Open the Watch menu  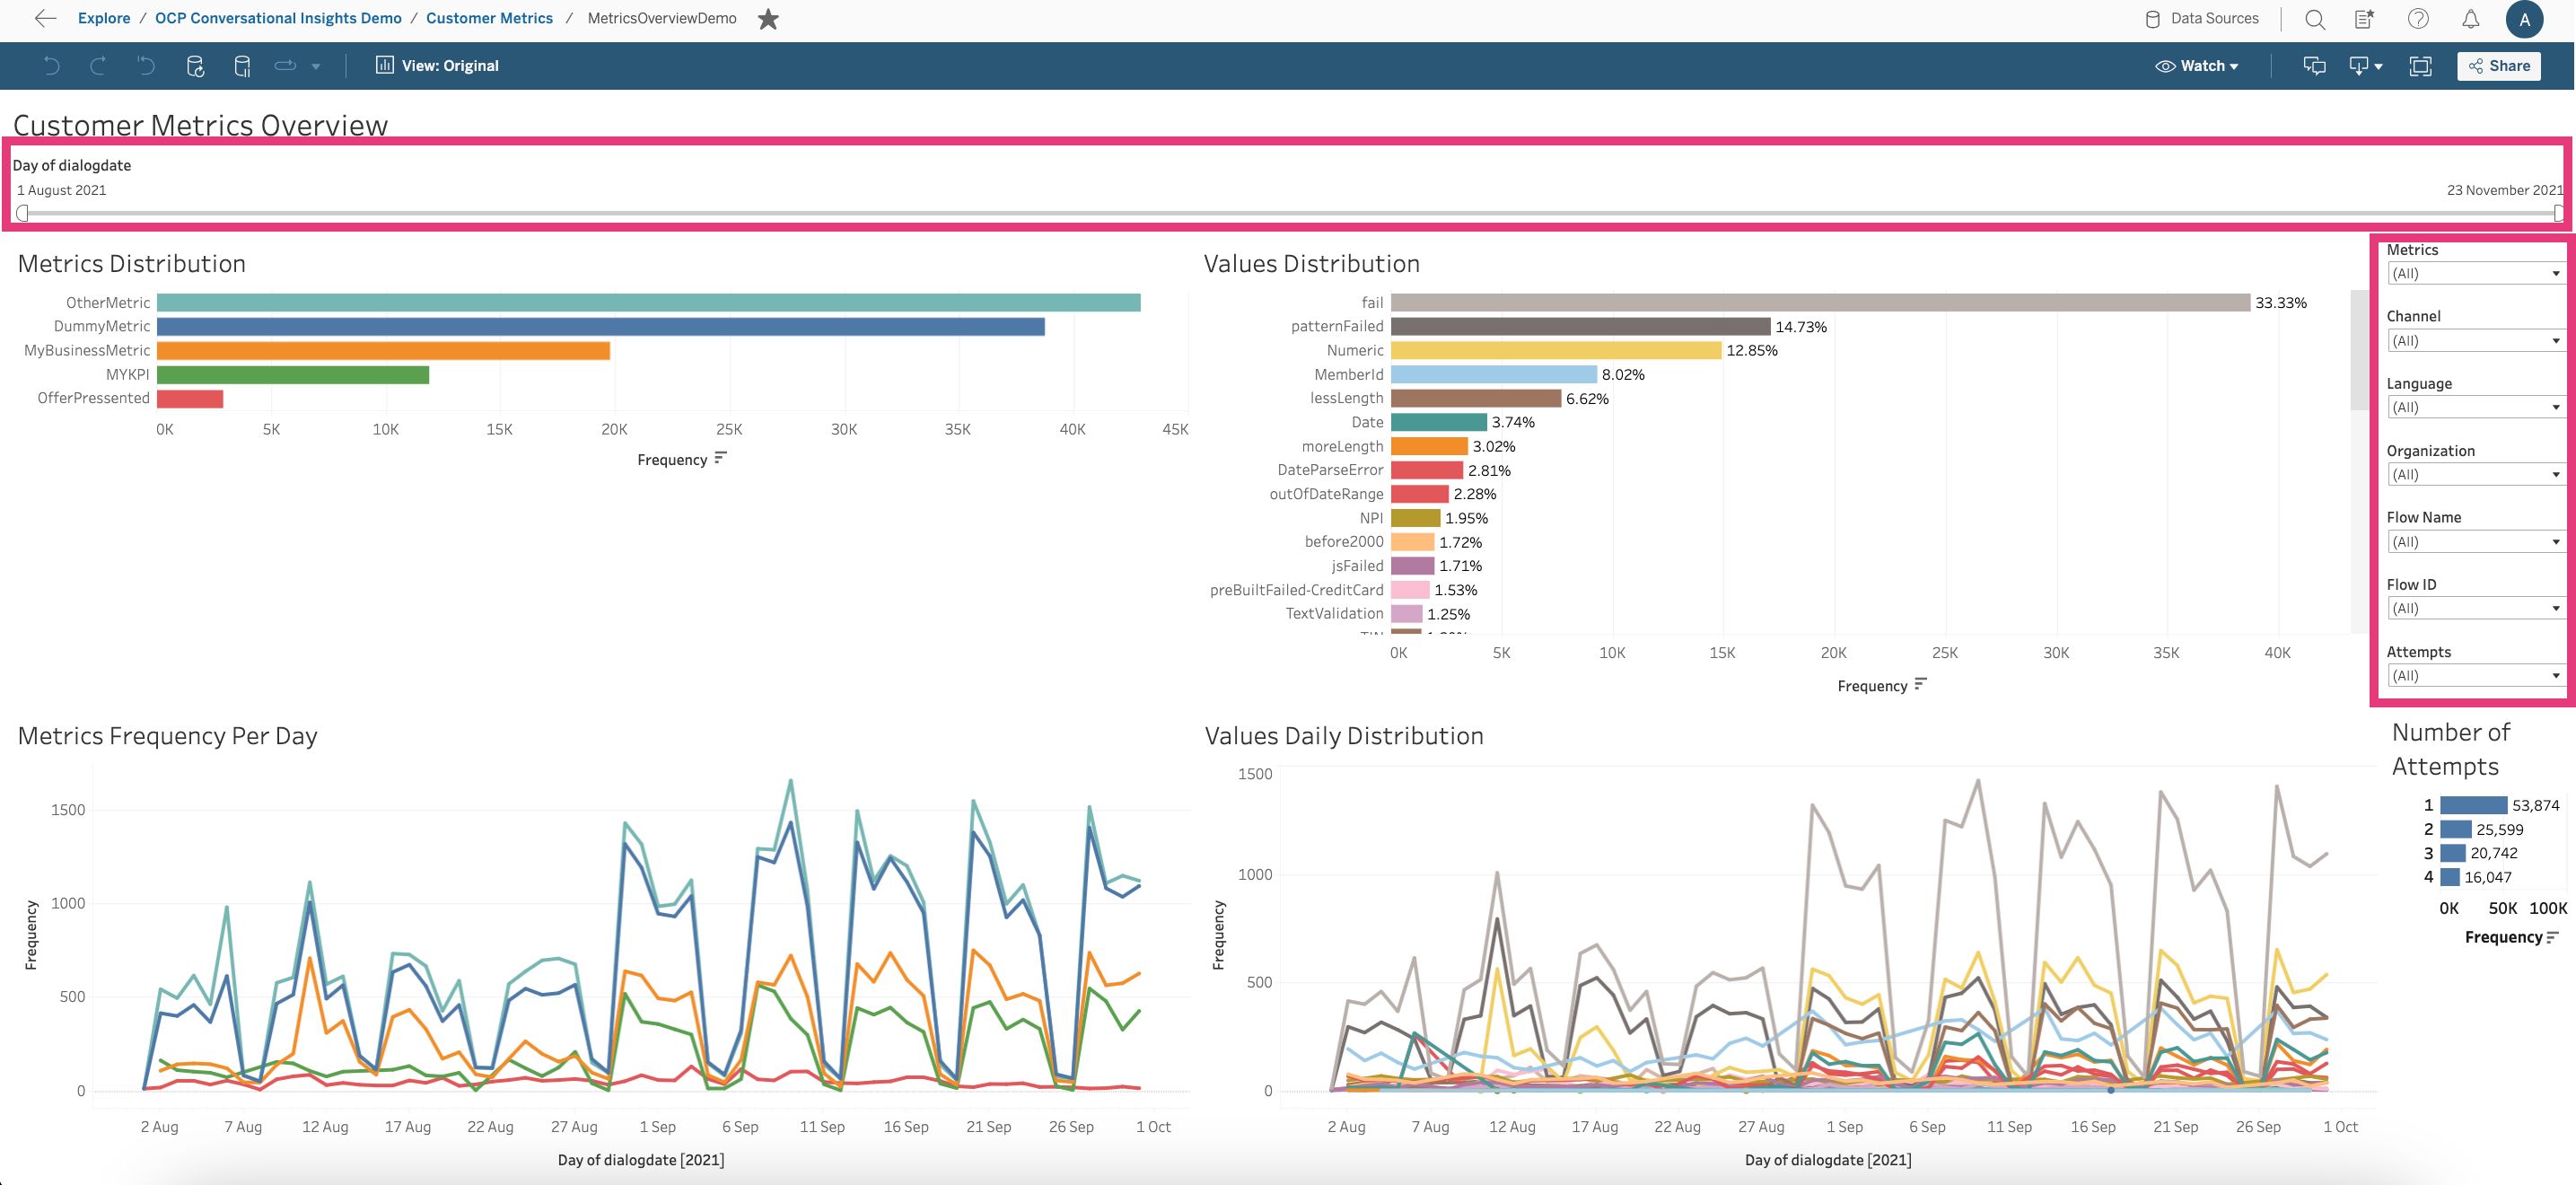2198,66
